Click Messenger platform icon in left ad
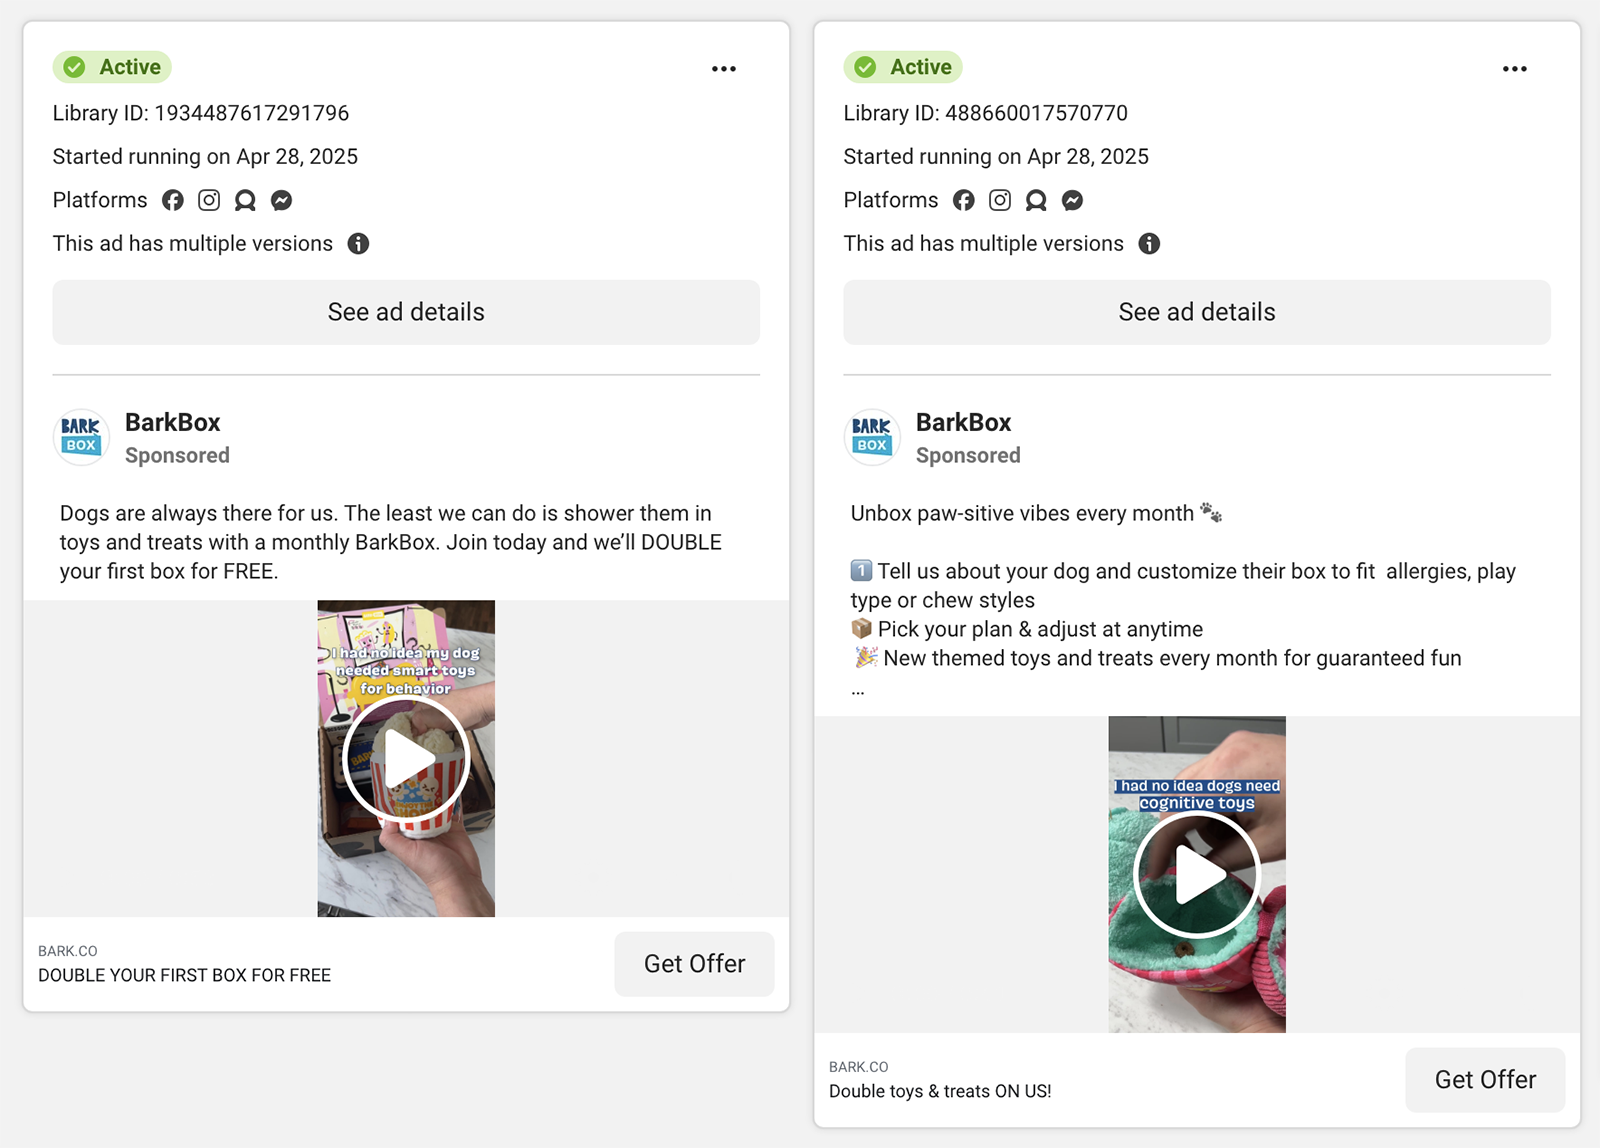Viewport: 1600px width, 1148px height. 282,200
